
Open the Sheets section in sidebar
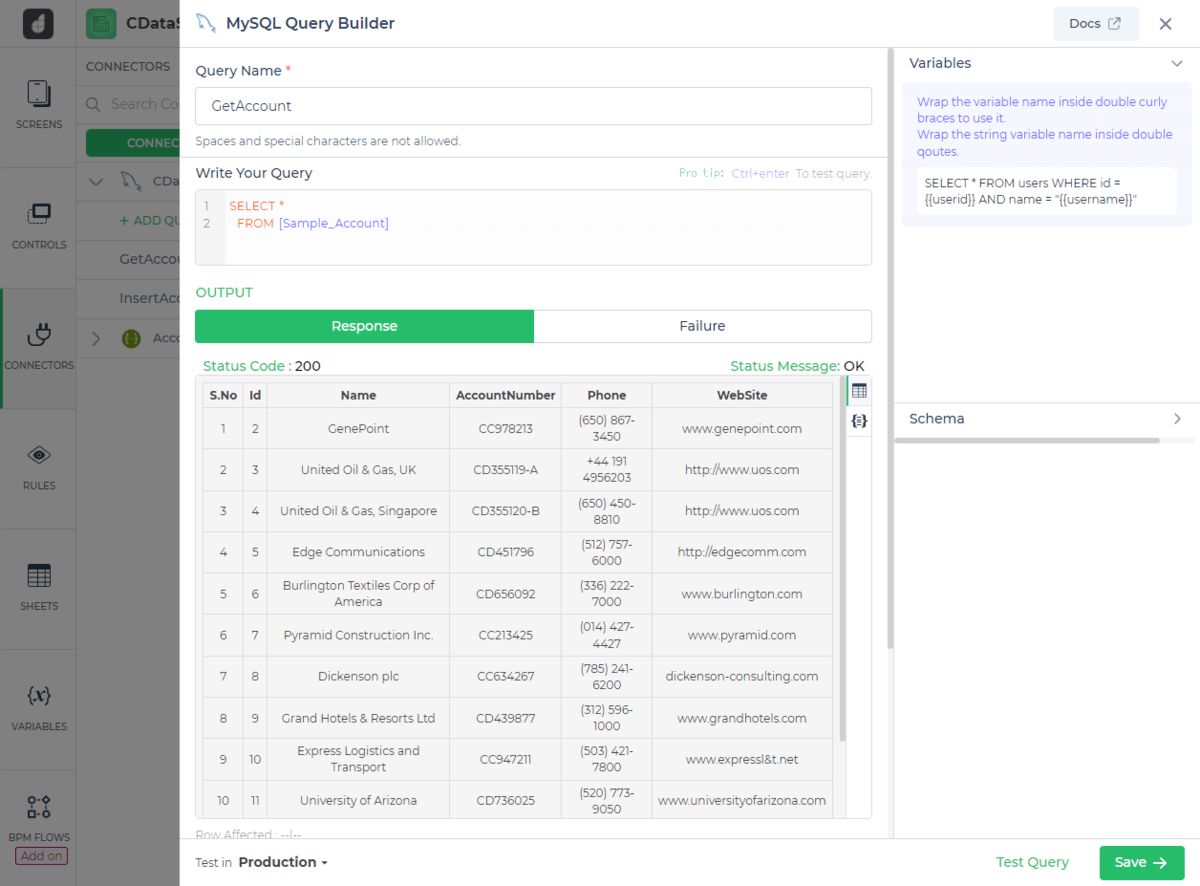(39, 587)
